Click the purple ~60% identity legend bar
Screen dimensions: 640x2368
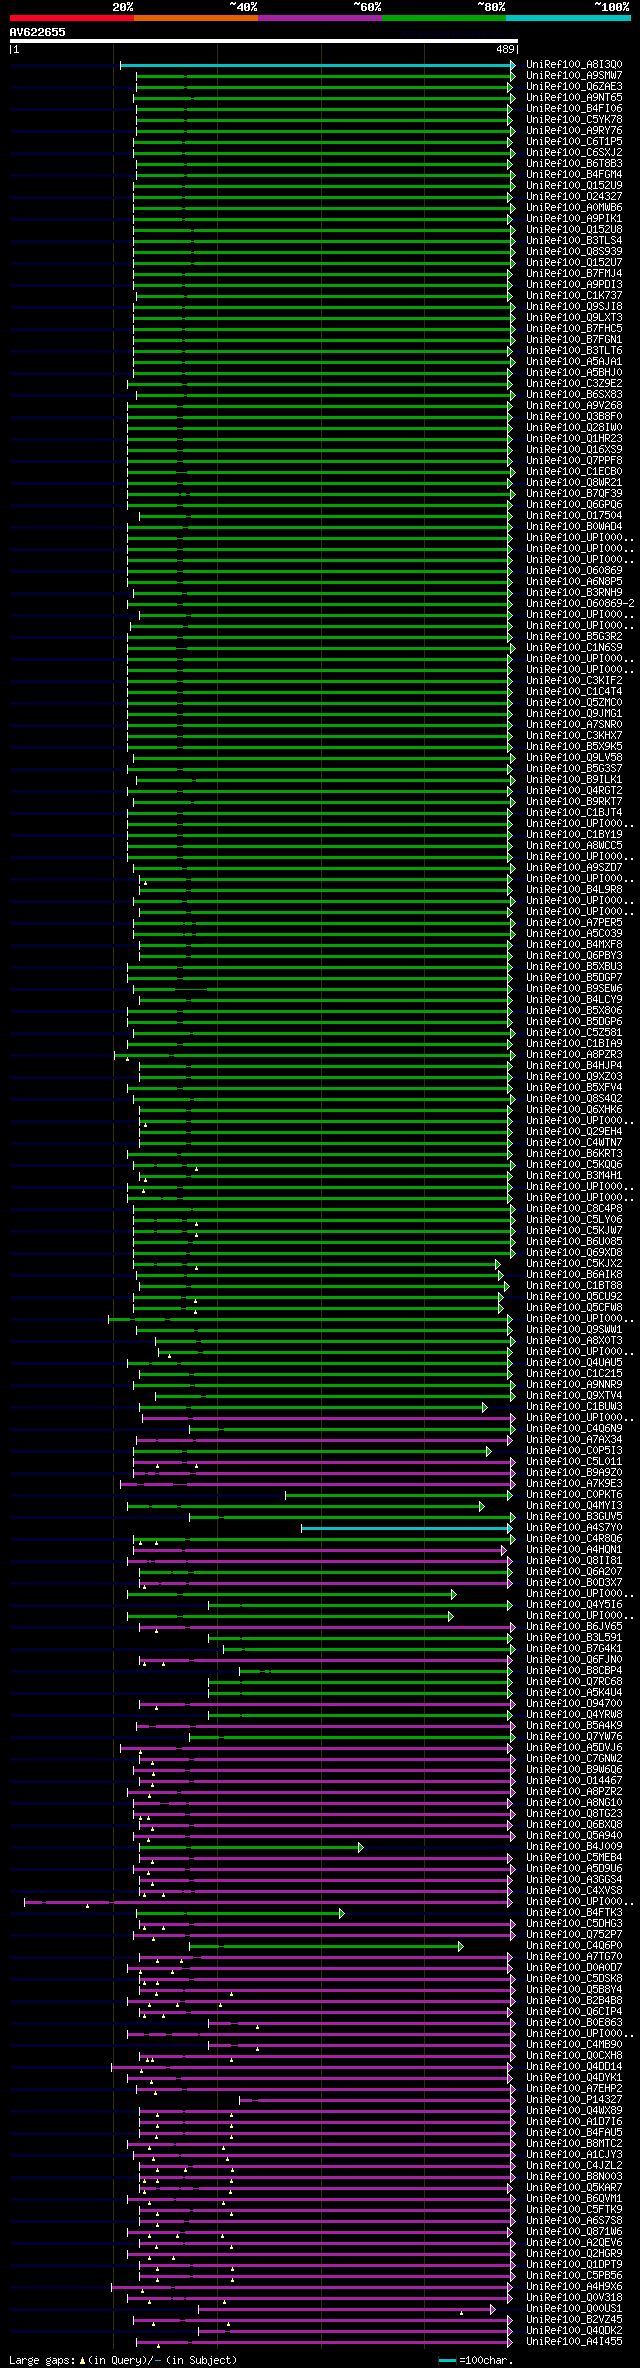point(320,17)
